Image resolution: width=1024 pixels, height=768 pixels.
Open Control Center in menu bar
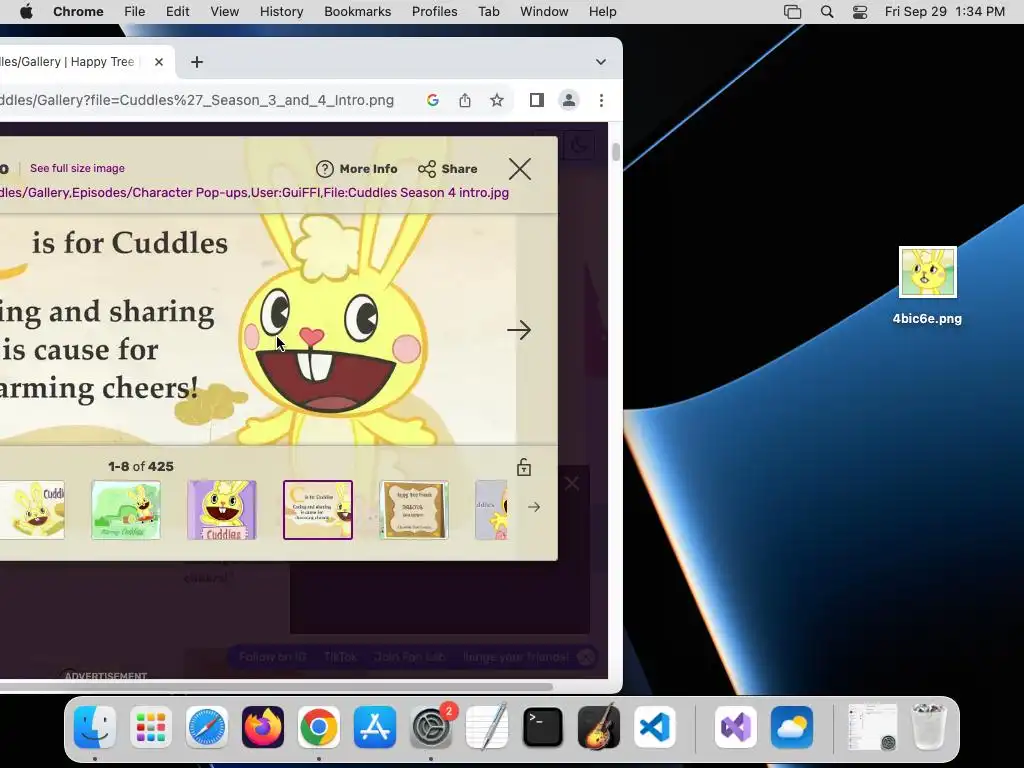tap(860, 12)
